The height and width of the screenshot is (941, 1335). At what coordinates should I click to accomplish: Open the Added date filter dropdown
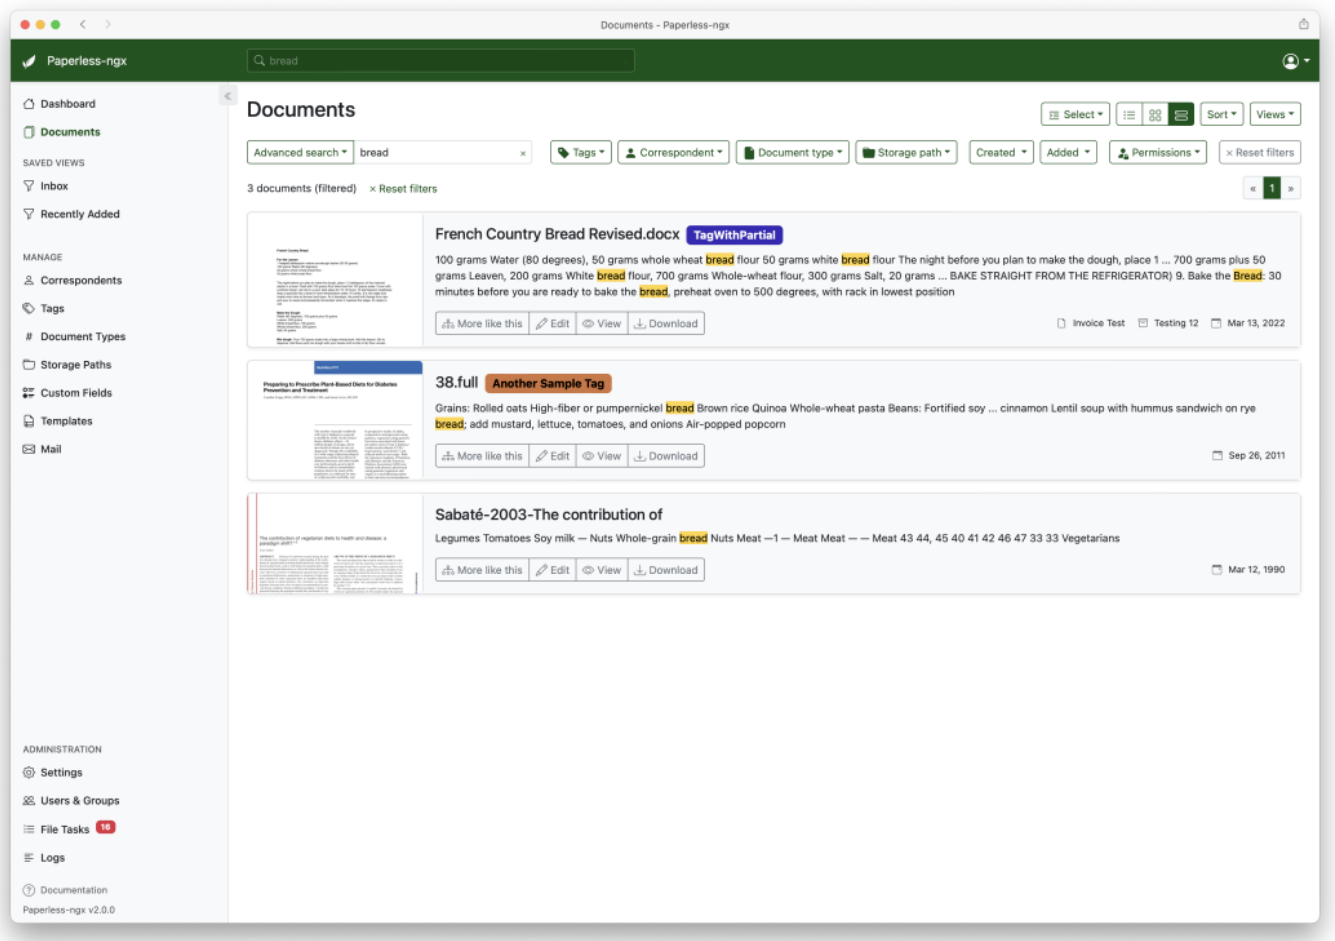point(1069,152)
